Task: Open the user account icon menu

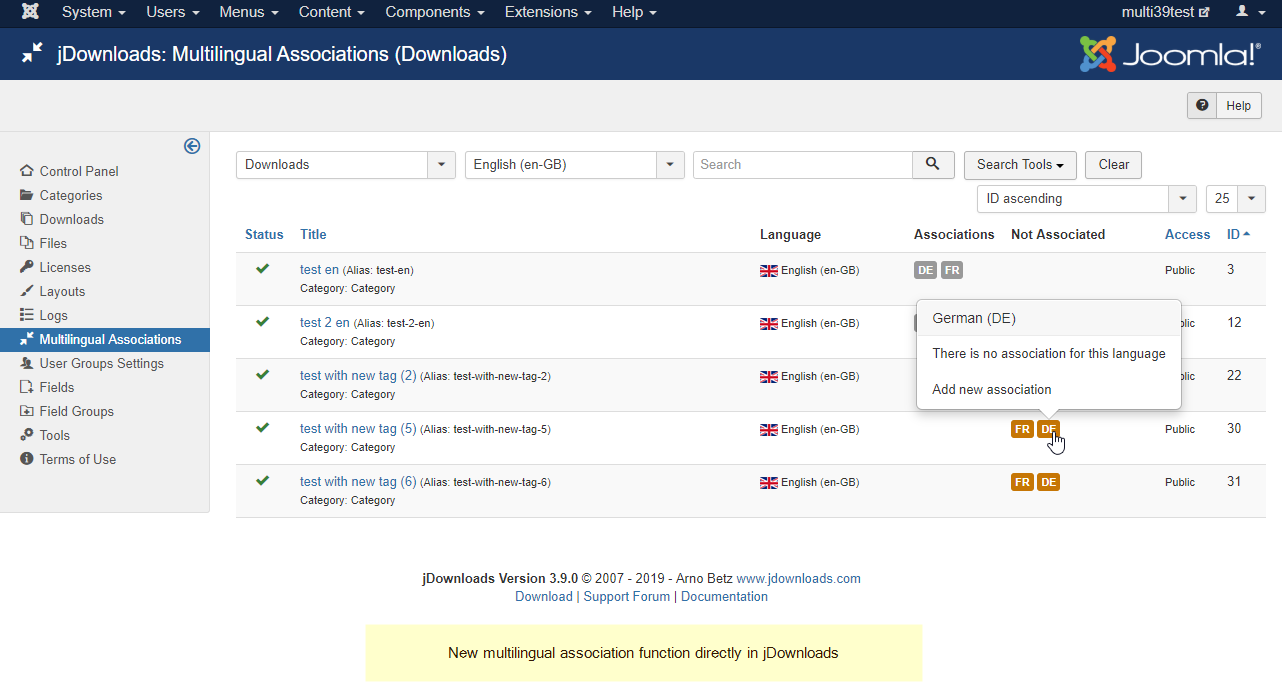Action: (x=1248, y=12)
